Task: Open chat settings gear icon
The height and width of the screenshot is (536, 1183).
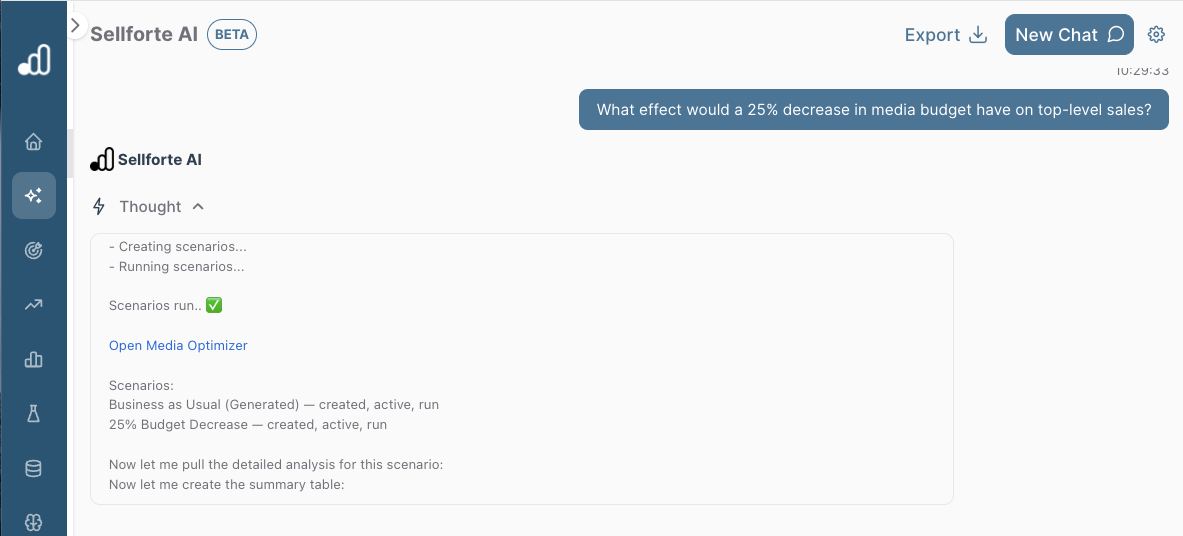Action: tap(1156, 35)
